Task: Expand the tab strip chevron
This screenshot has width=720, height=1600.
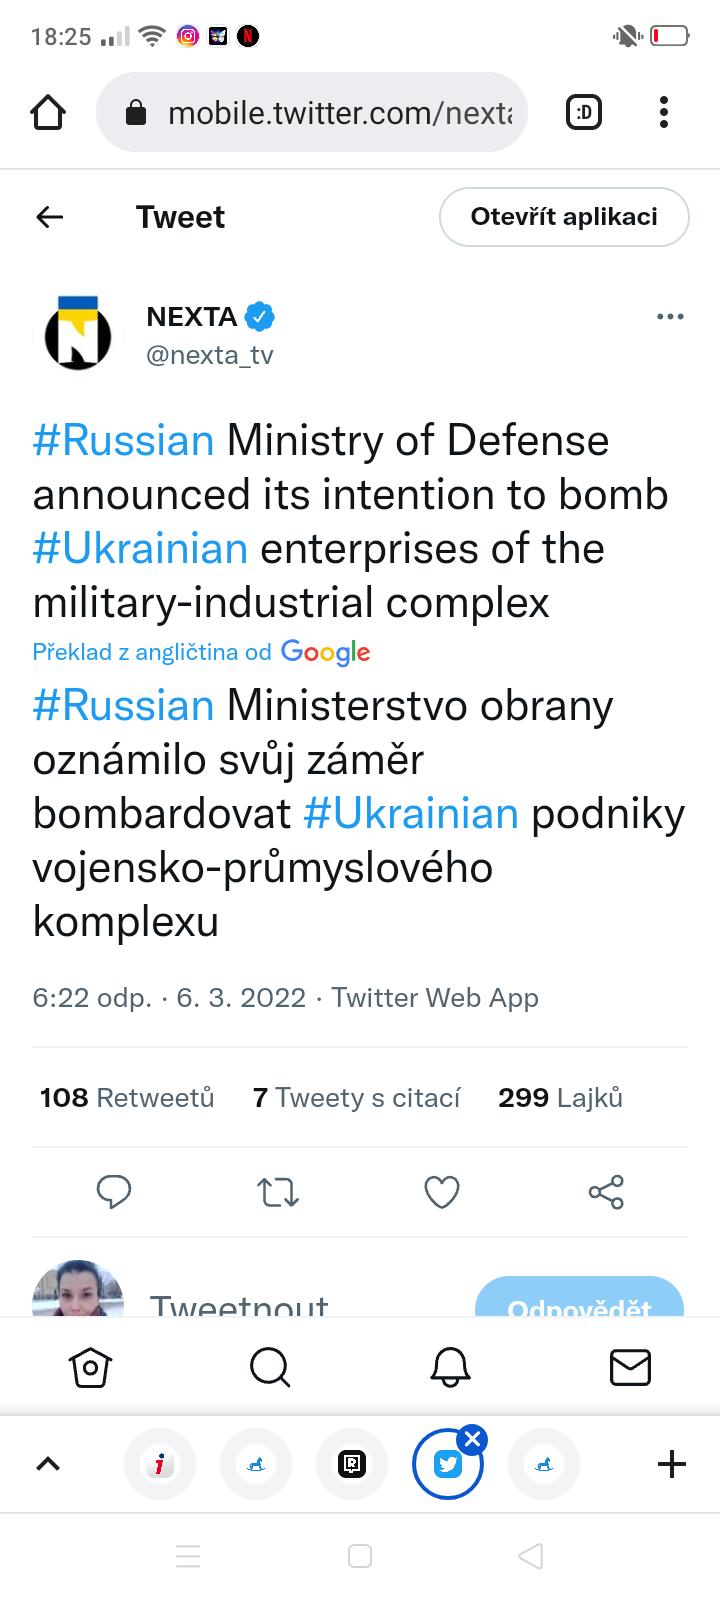Action: (x=48, y=1464)
